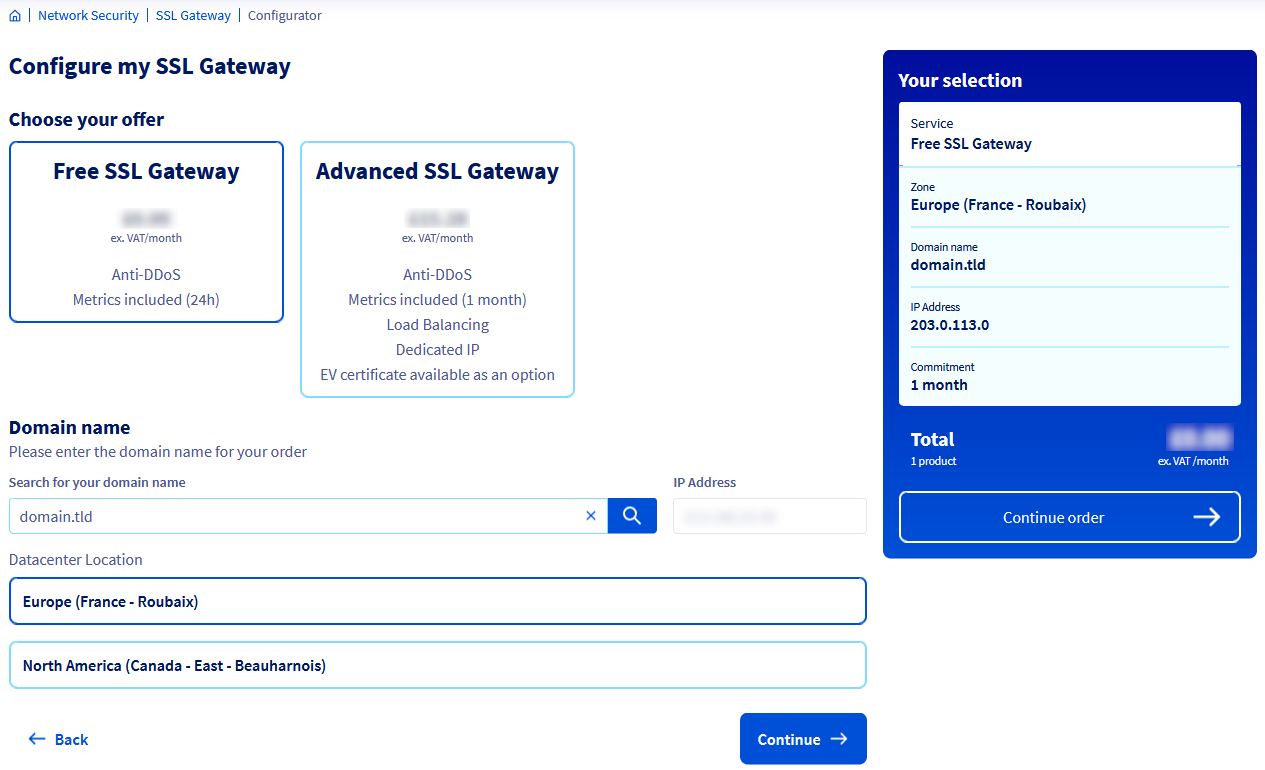
Task: Select the Advanced SSL Gateway offer
Action: [437, 268]
